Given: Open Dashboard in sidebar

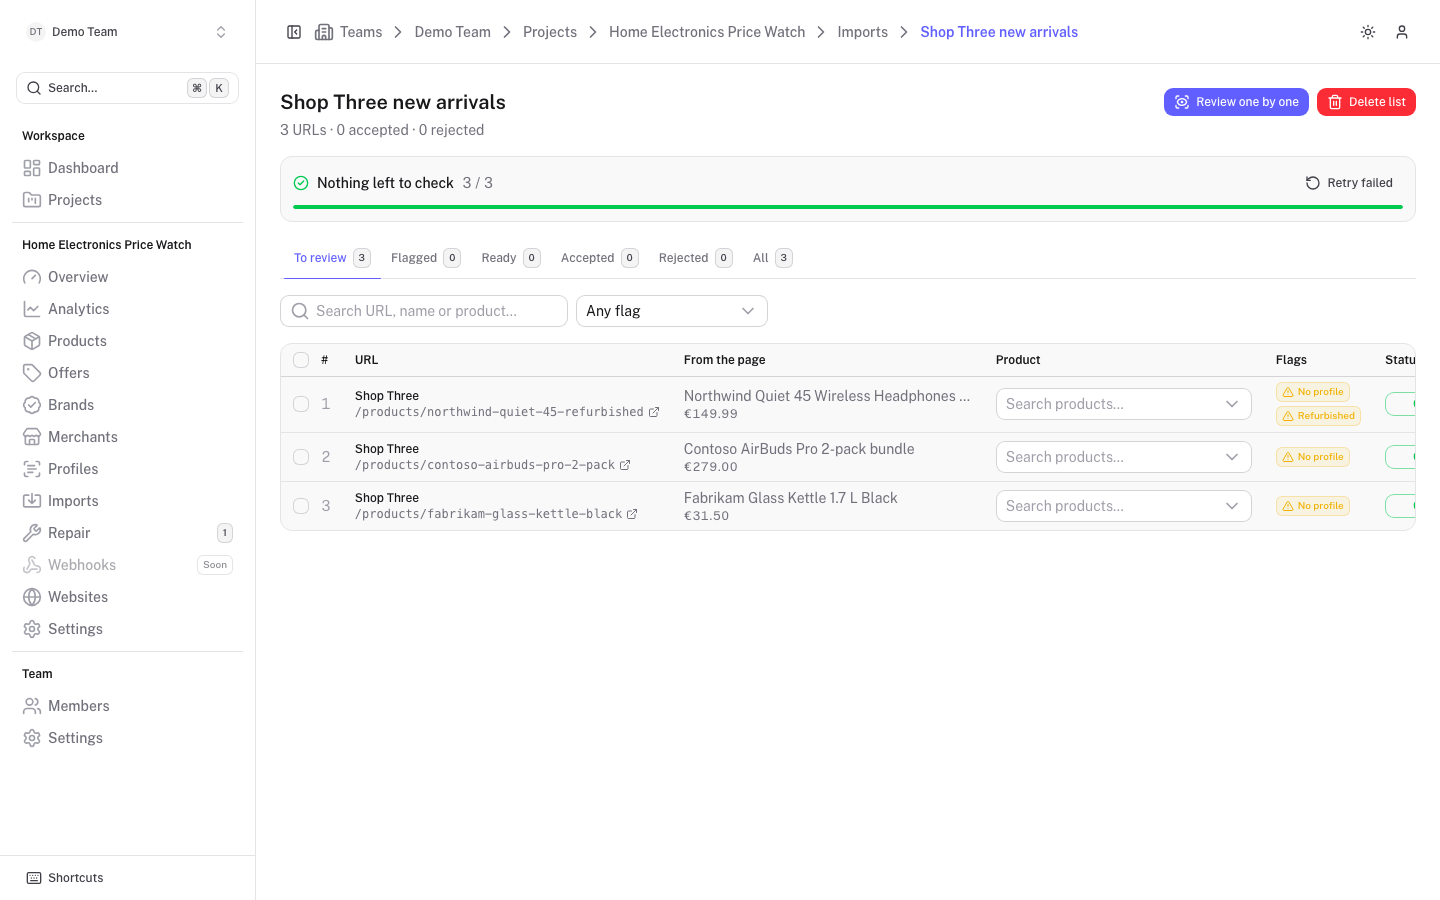Looking at the screenshot, I should tap(127, 168).
